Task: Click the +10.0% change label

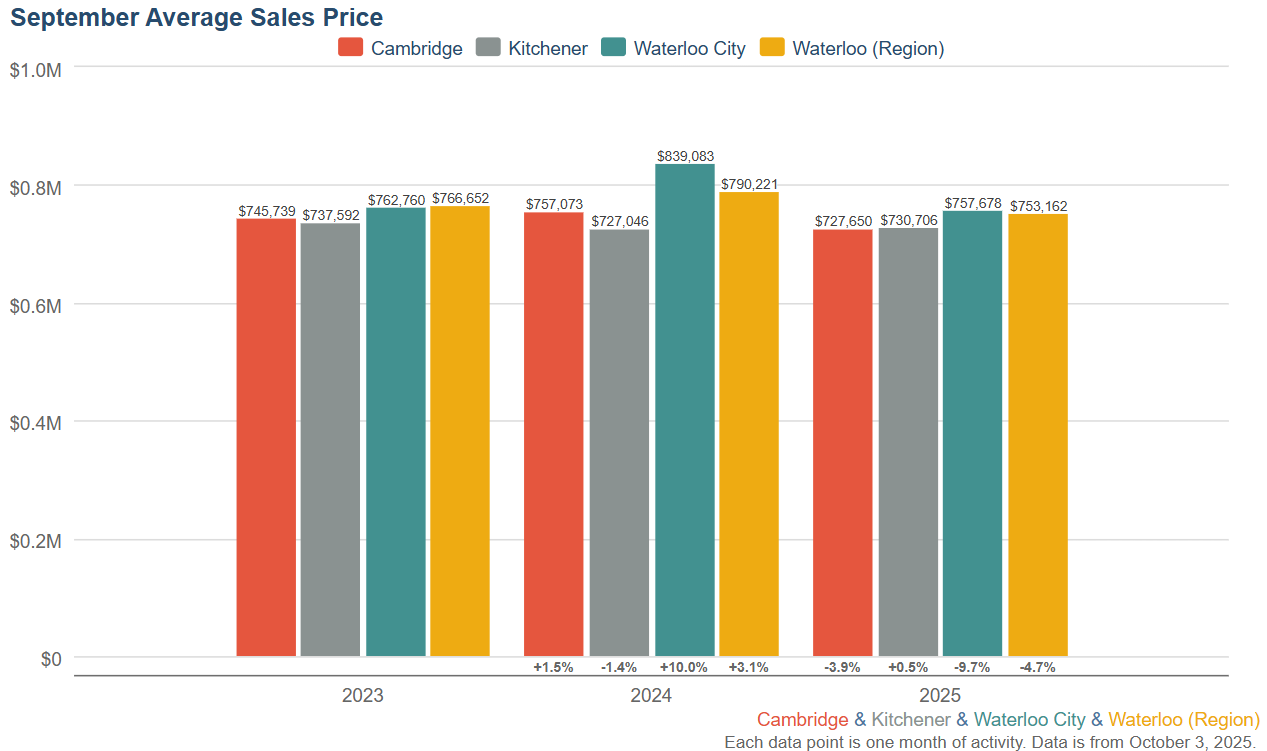Action: click(684, 667)
